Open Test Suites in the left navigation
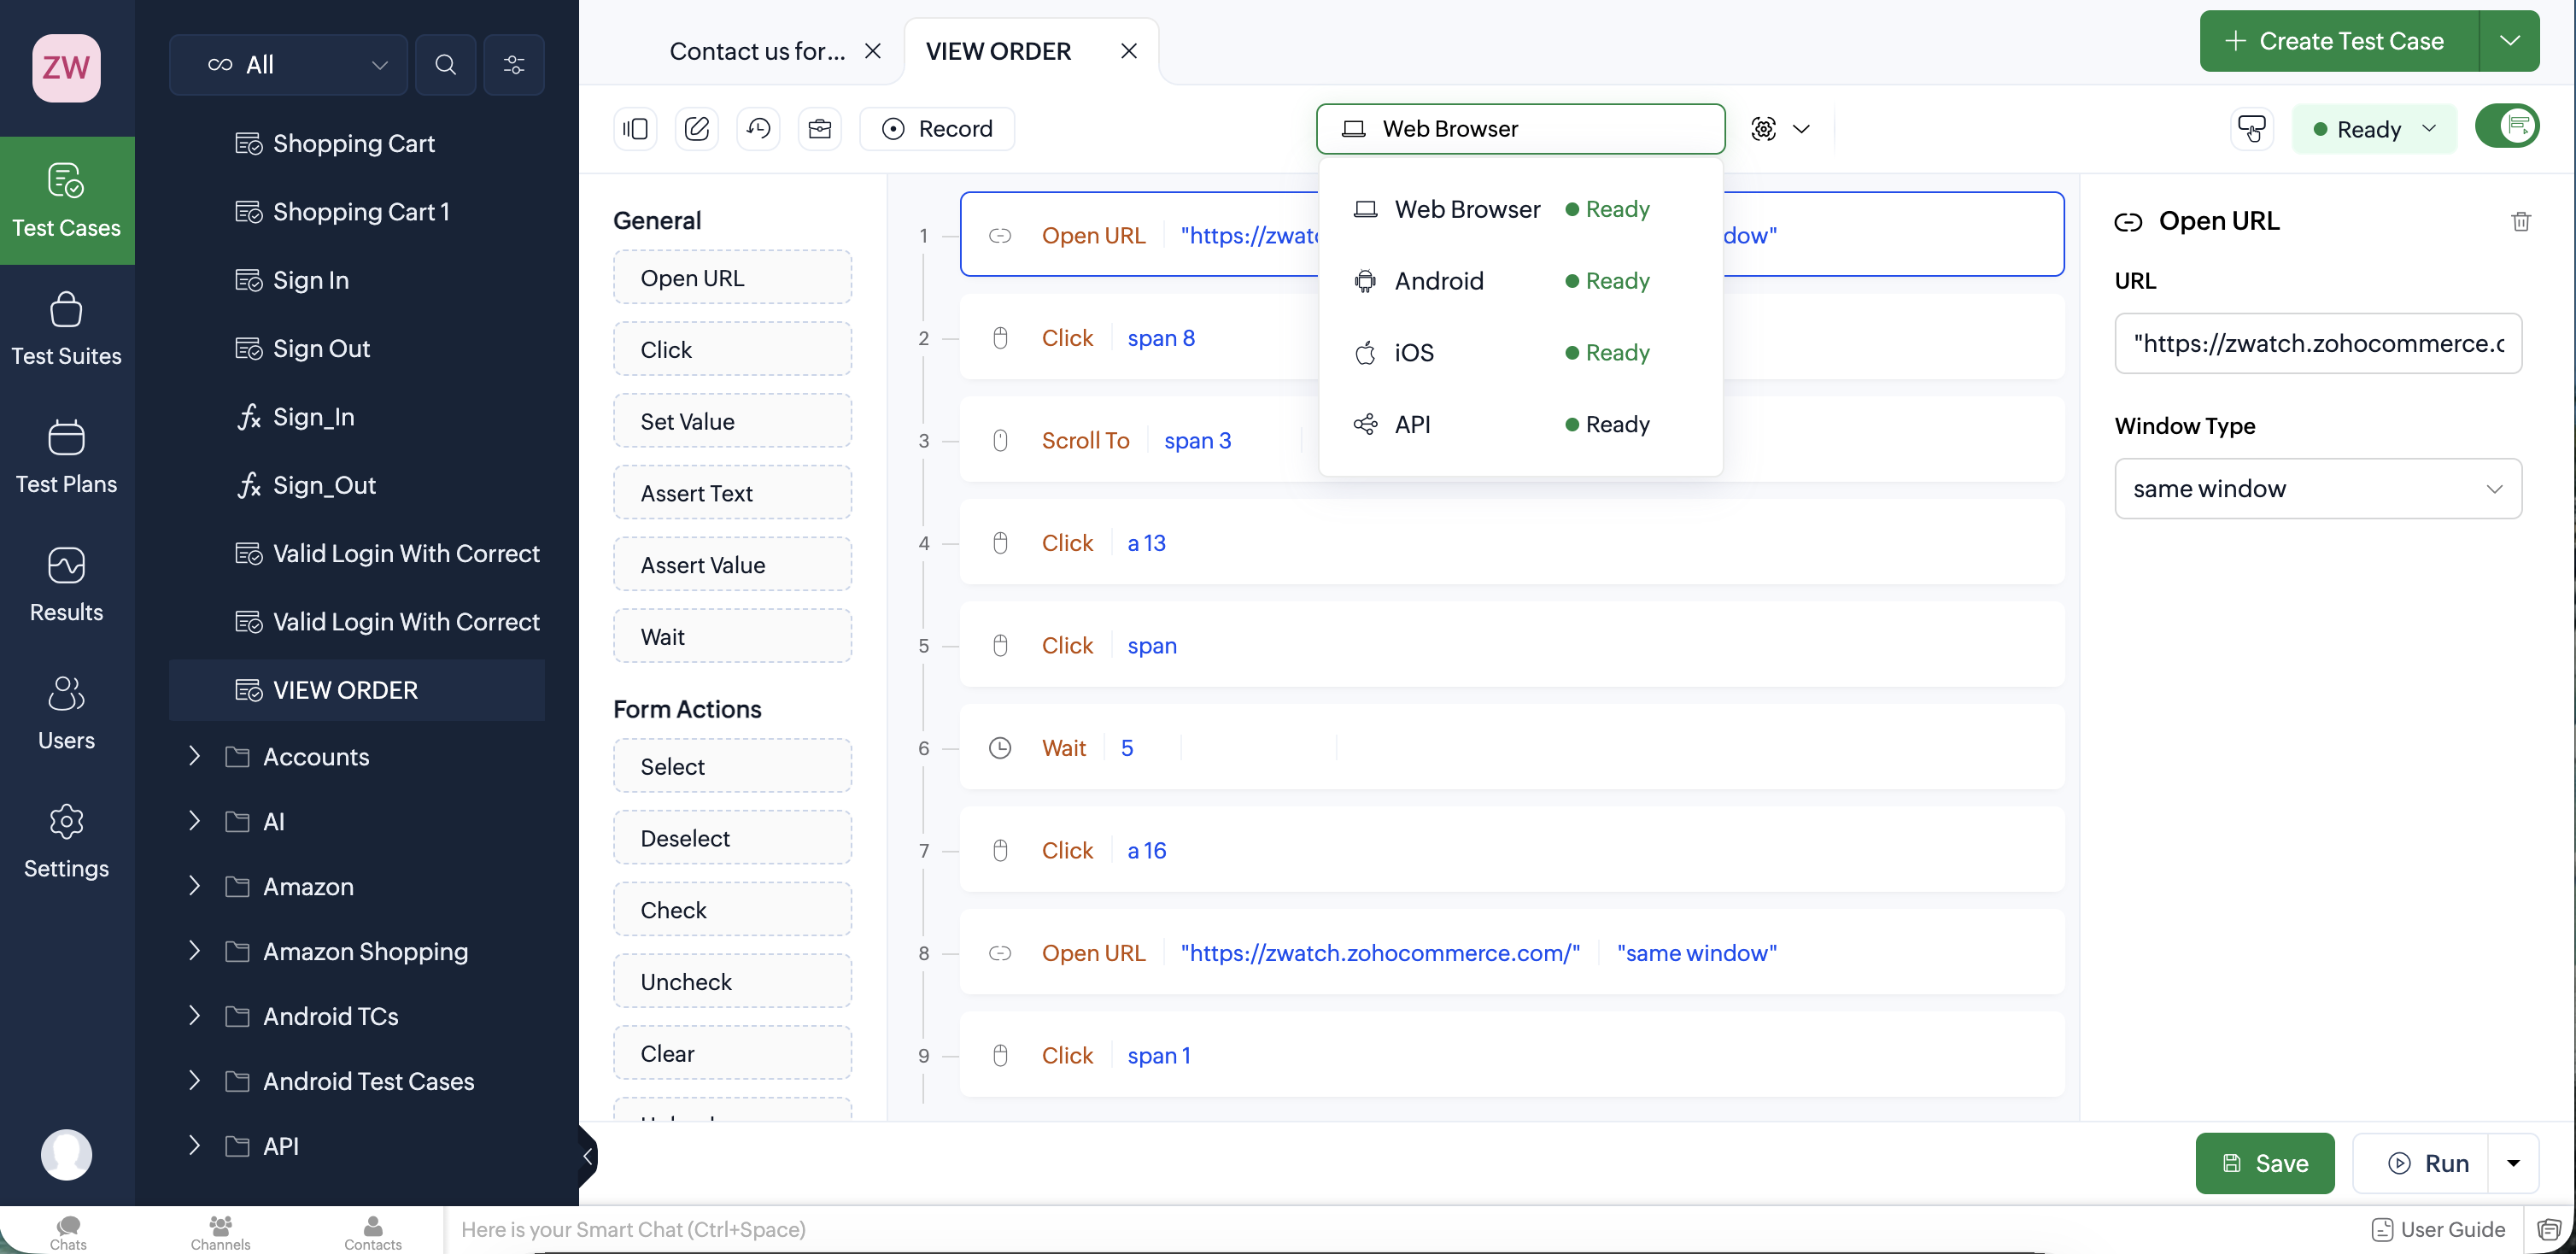This screenshot has height=1254, width=2576. coord(66,329)
